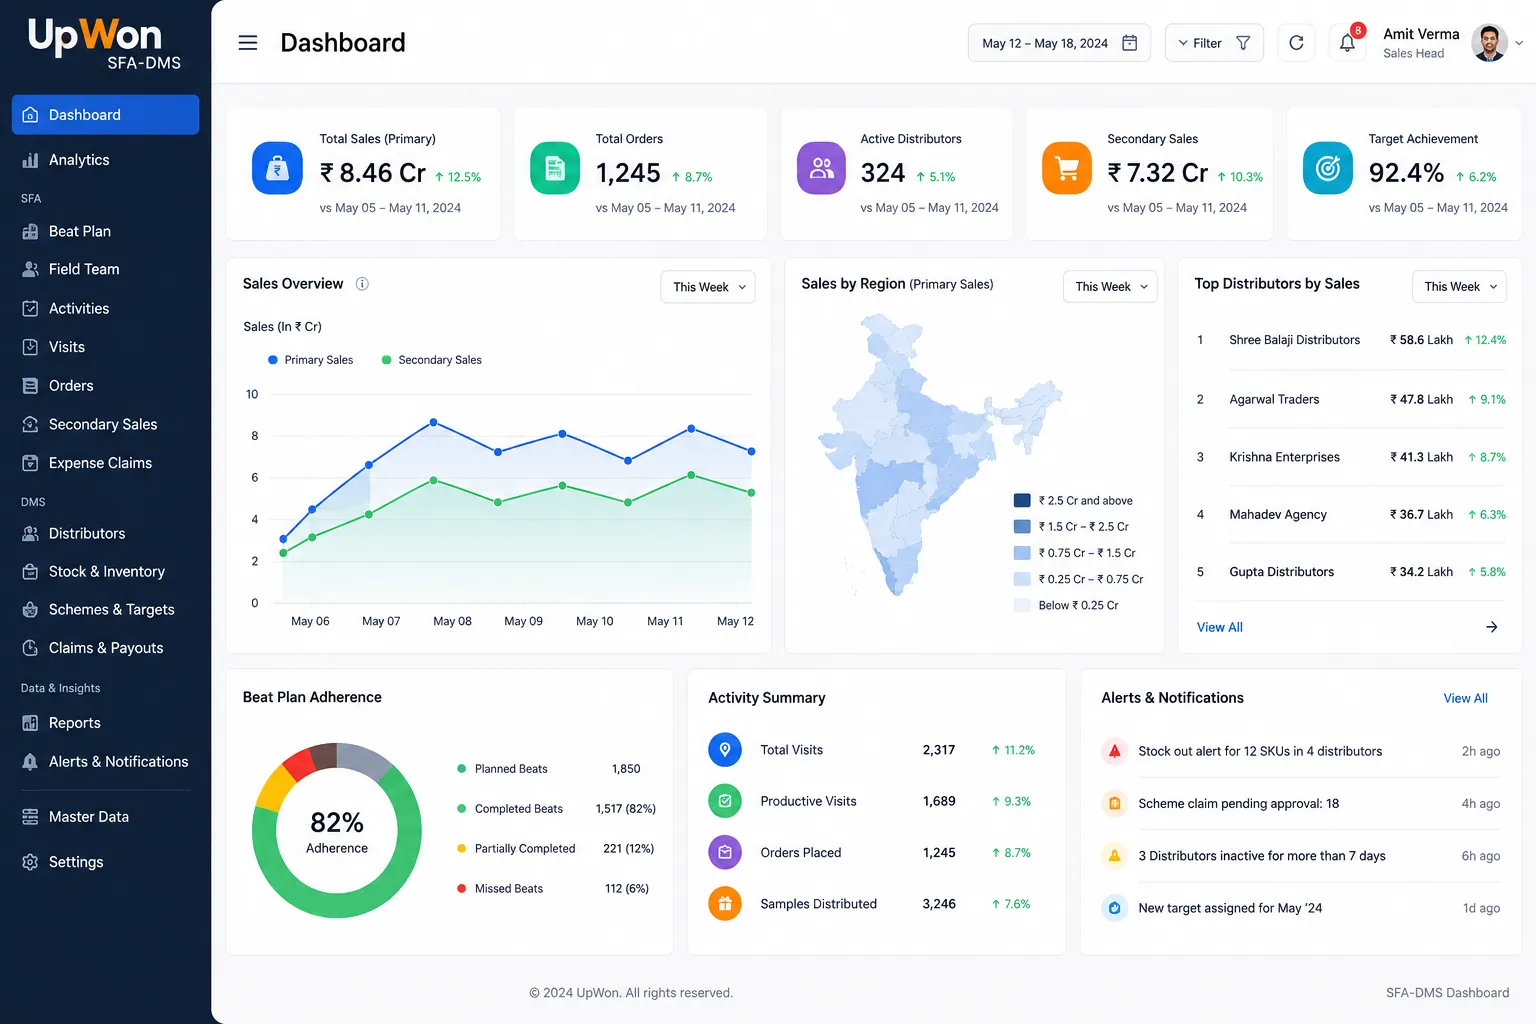The image size is (1536, 1024).
Task: Select Dashboard in the sidebar
Action: 105,115
